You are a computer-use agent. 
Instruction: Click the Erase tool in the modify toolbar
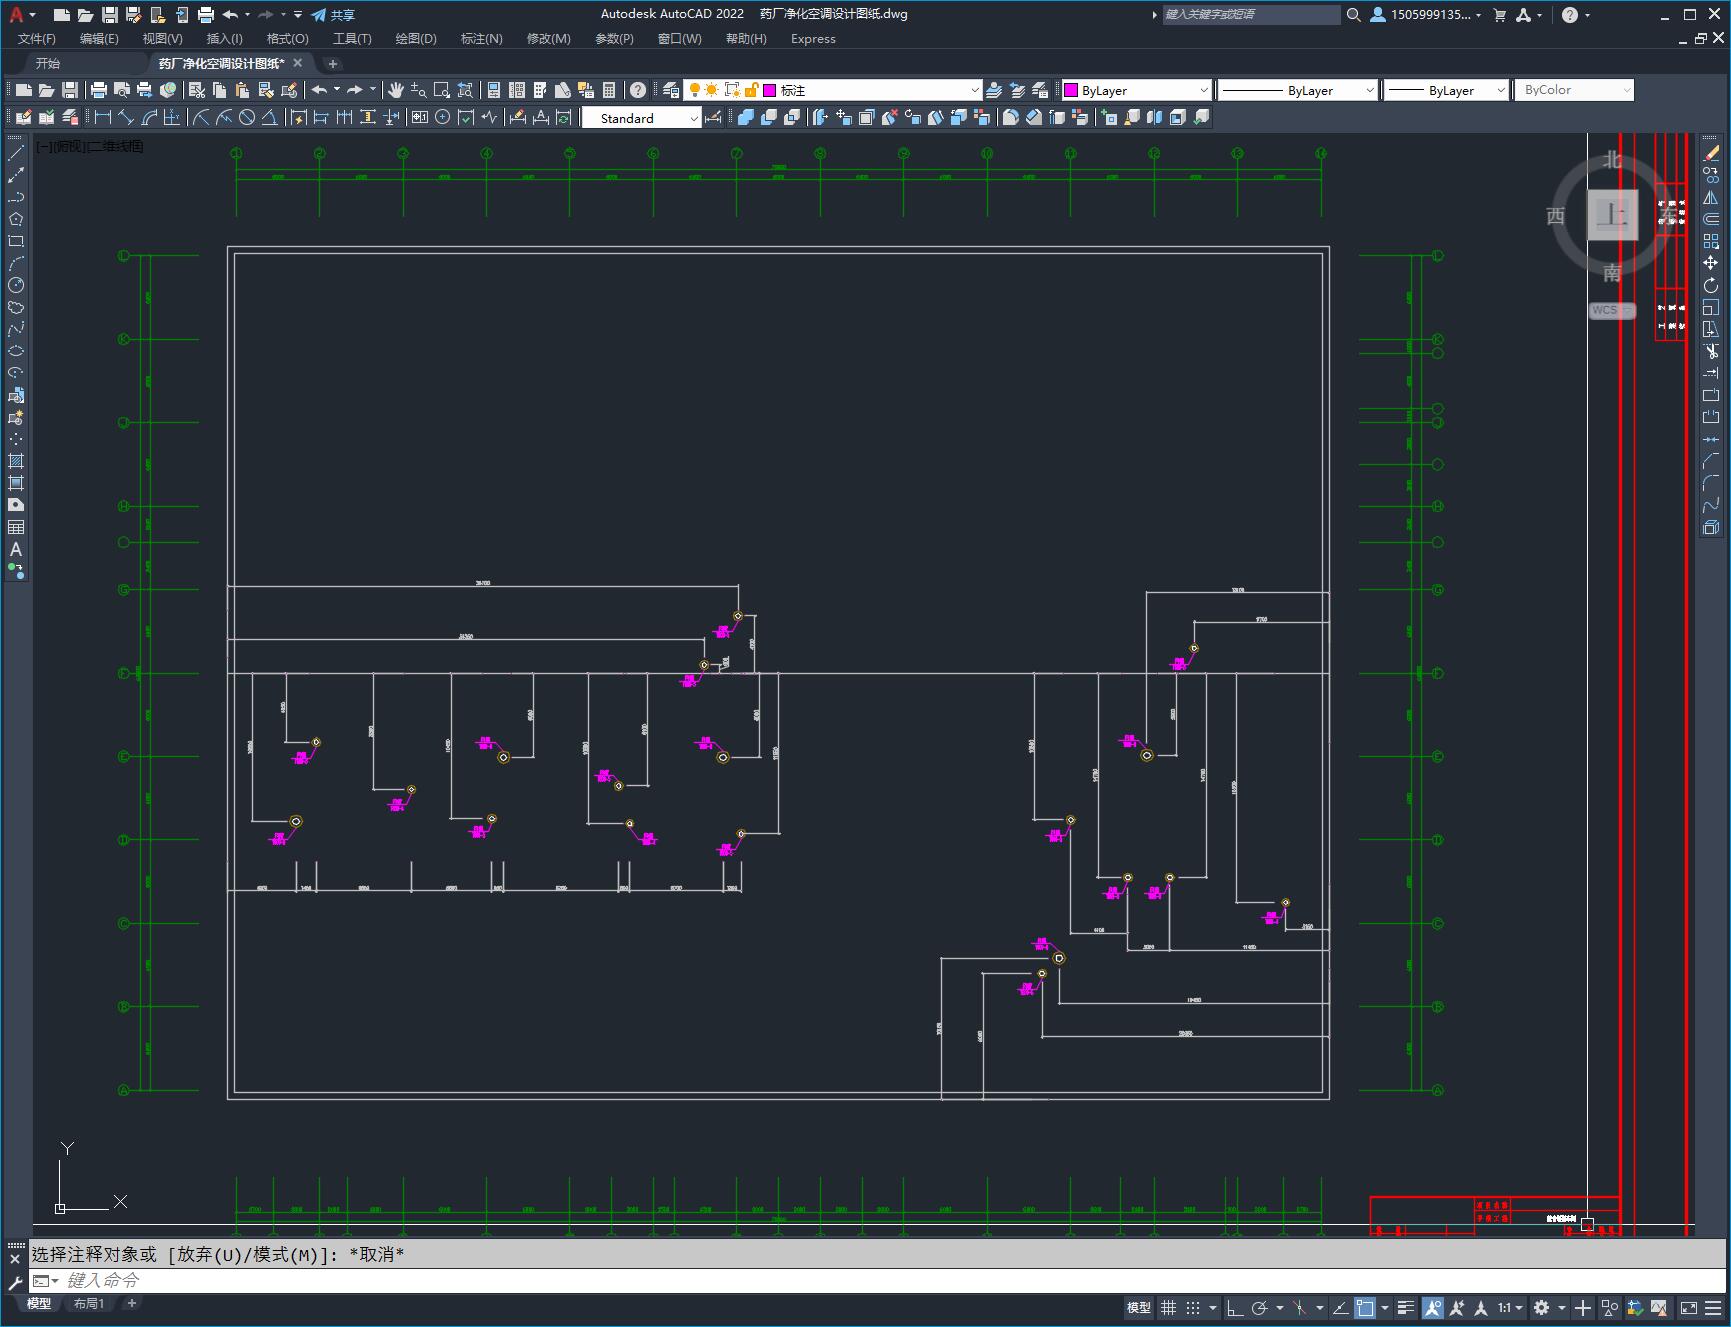pyautogui.click(x=1711, y=153)
